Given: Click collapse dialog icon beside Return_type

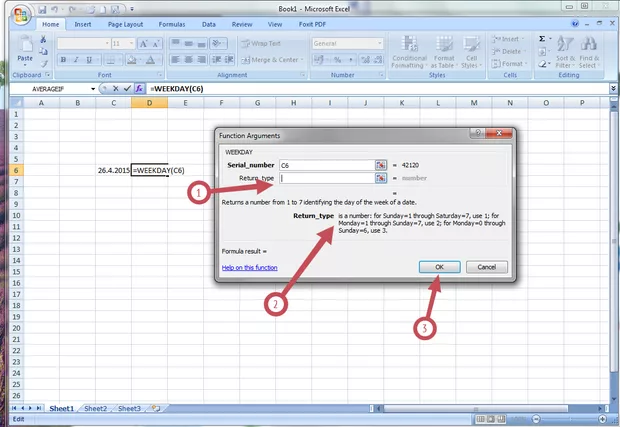Looking at the screenshot, I should point(381,178).
